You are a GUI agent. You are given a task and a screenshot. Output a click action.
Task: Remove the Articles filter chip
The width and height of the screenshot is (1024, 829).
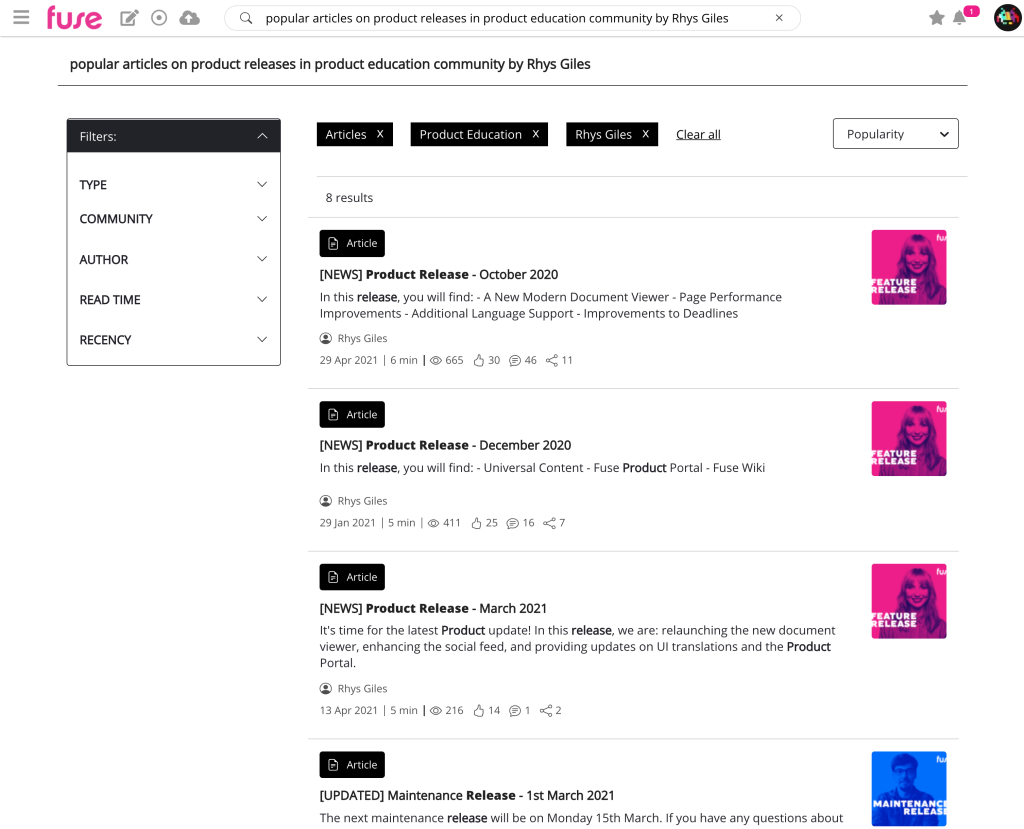coord(380,134)
